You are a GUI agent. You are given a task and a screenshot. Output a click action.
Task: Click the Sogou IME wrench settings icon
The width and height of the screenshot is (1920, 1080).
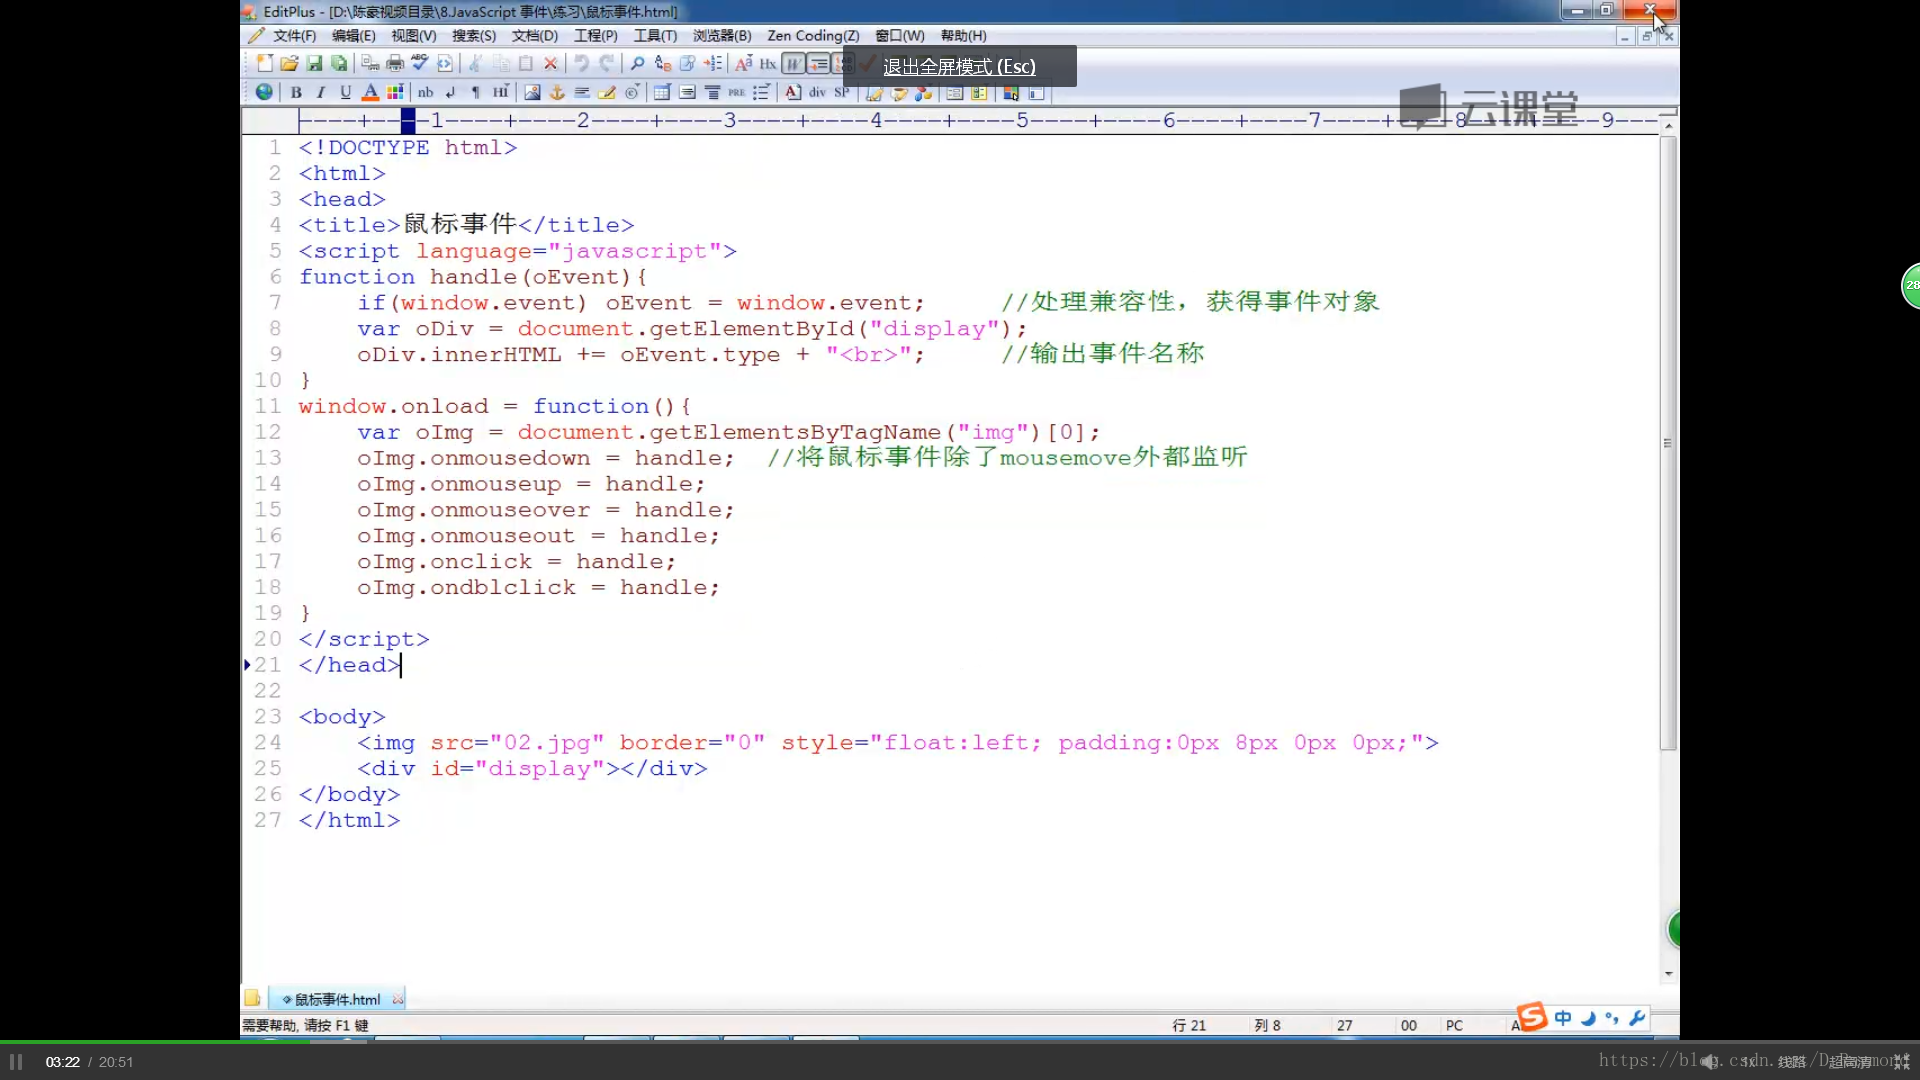[1637, 1018]
